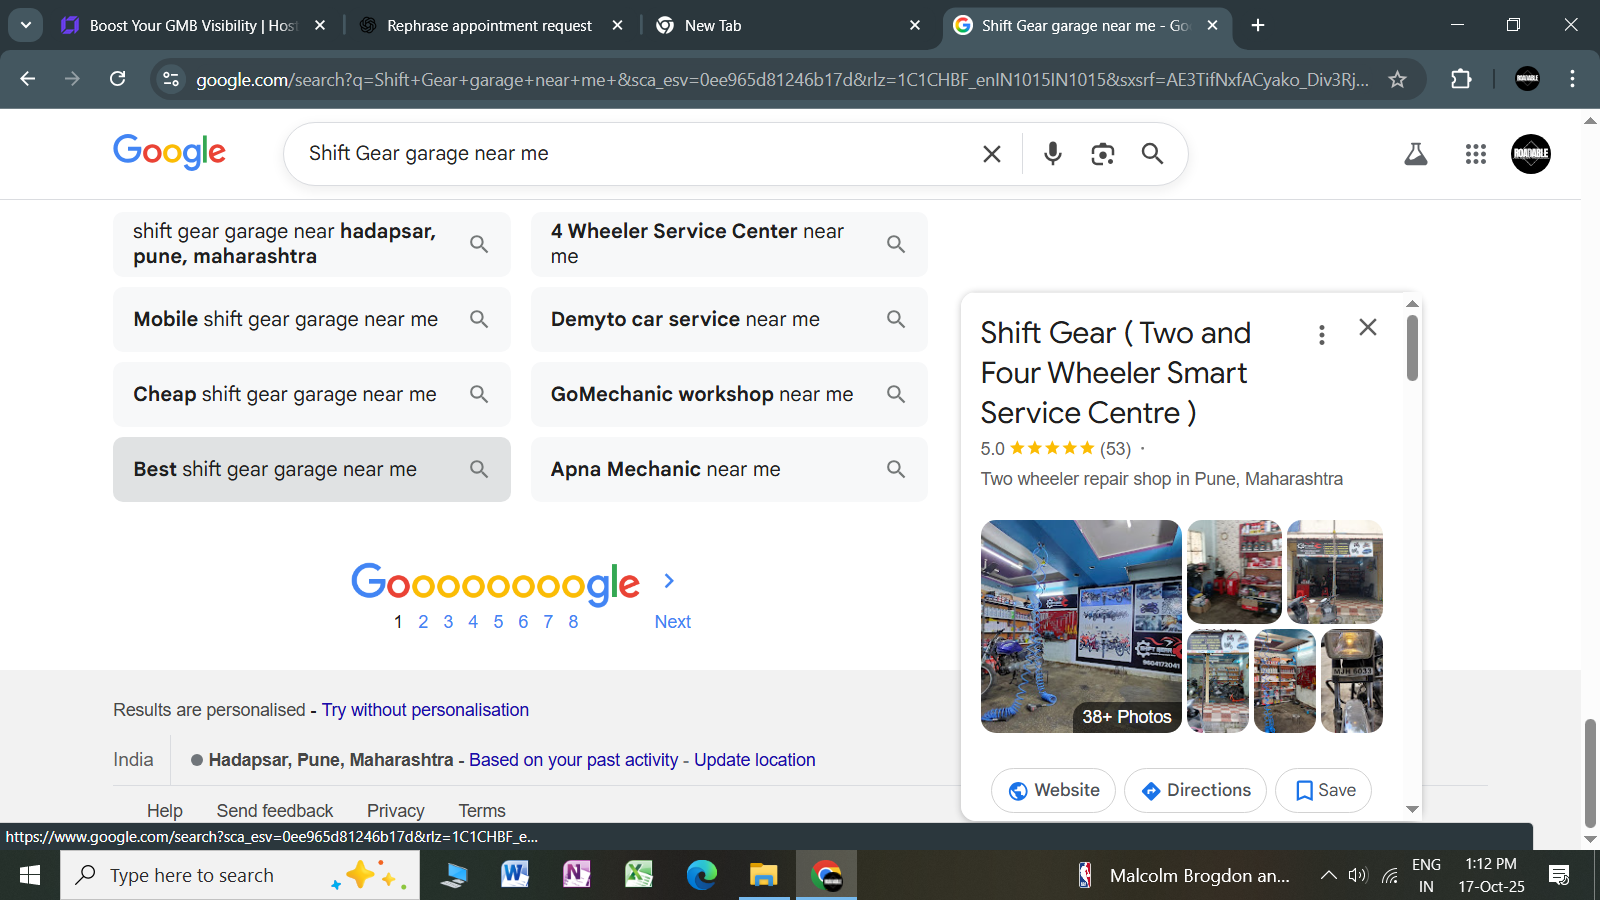Click 'Try without personalisation' link
The image size is (1600, 900).
(425, 710)
